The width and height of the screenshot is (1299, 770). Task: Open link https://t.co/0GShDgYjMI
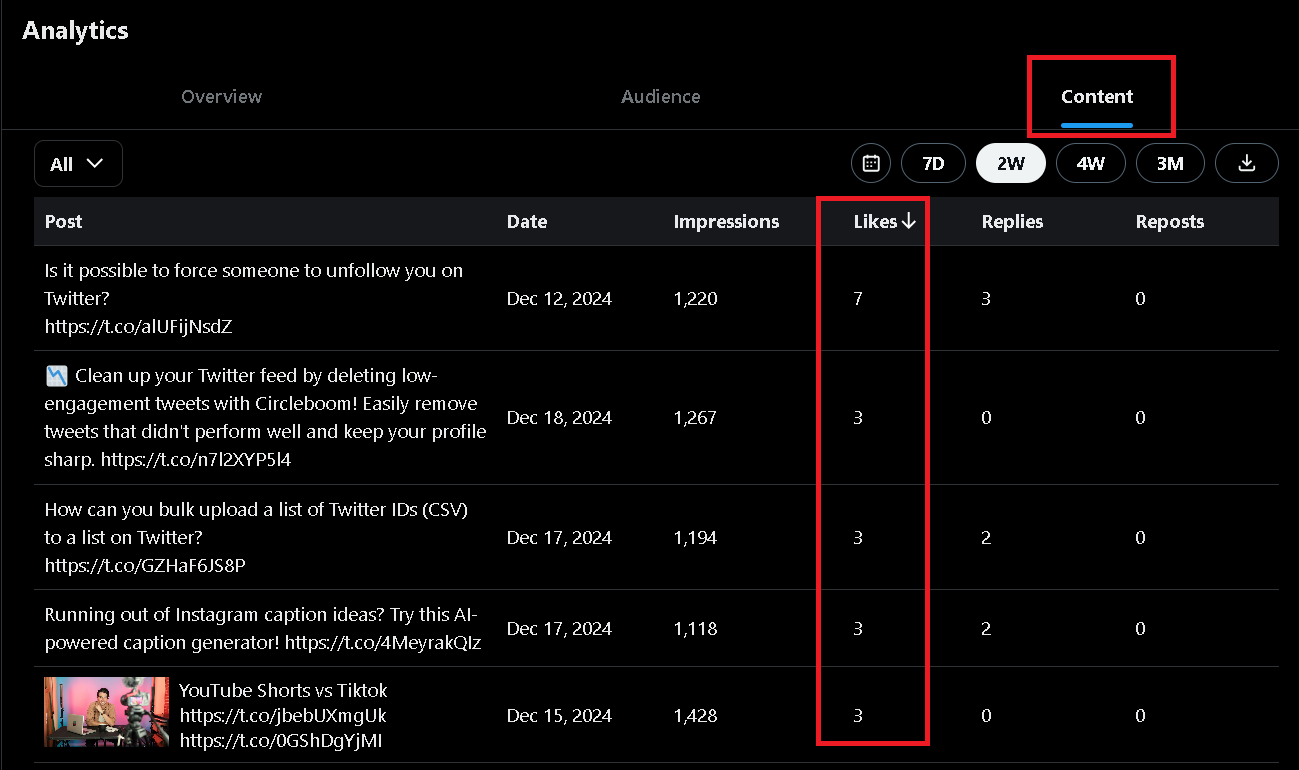[x=281, y=741]
